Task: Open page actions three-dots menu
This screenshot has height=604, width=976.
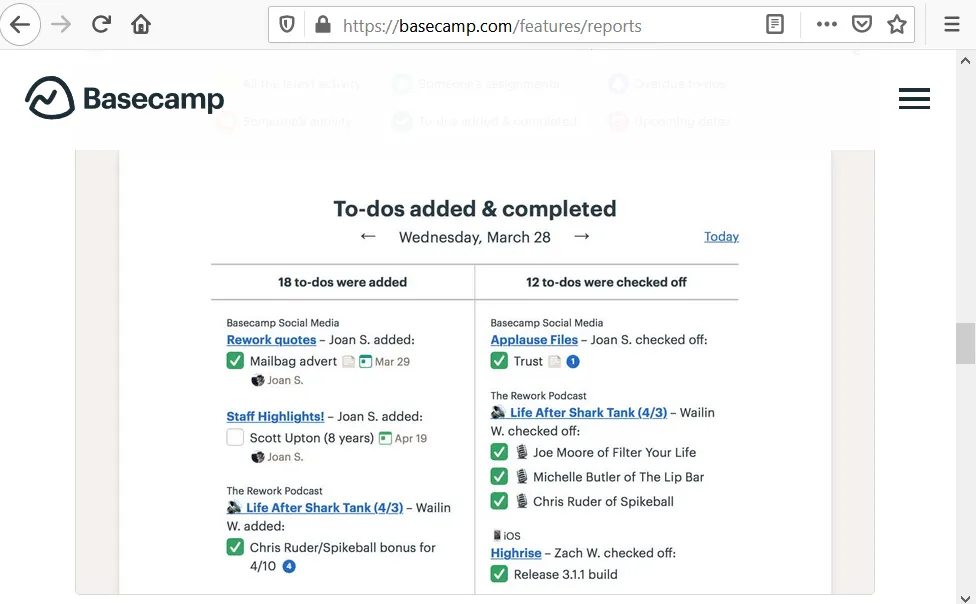Action: tap(827, 24)
